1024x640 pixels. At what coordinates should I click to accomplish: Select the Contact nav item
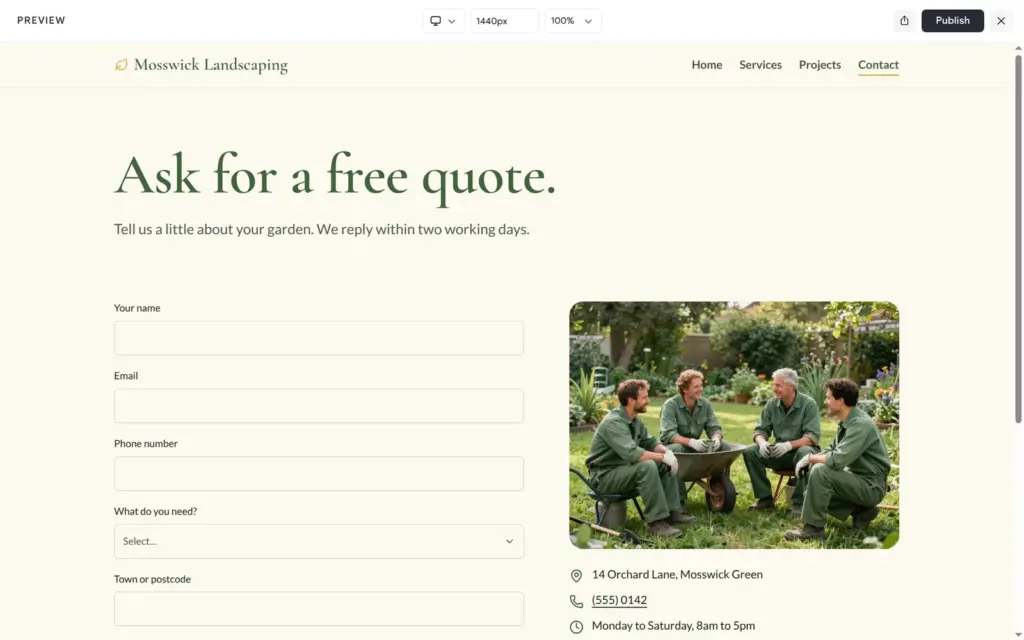(878, 65)
